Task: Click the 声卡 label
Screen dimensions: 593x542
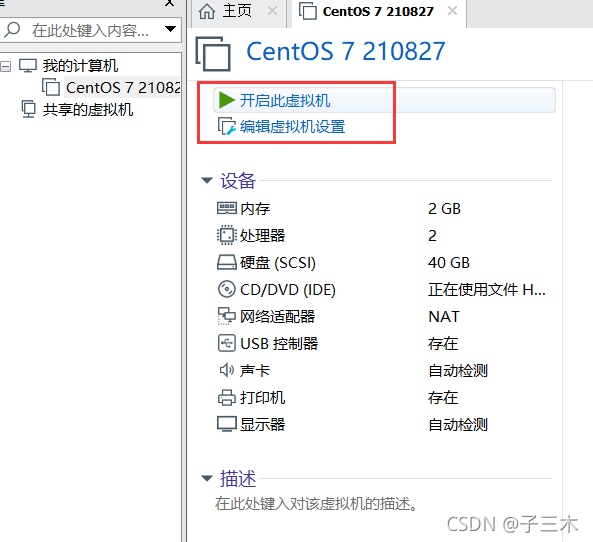Action: (x=255, y=371)
